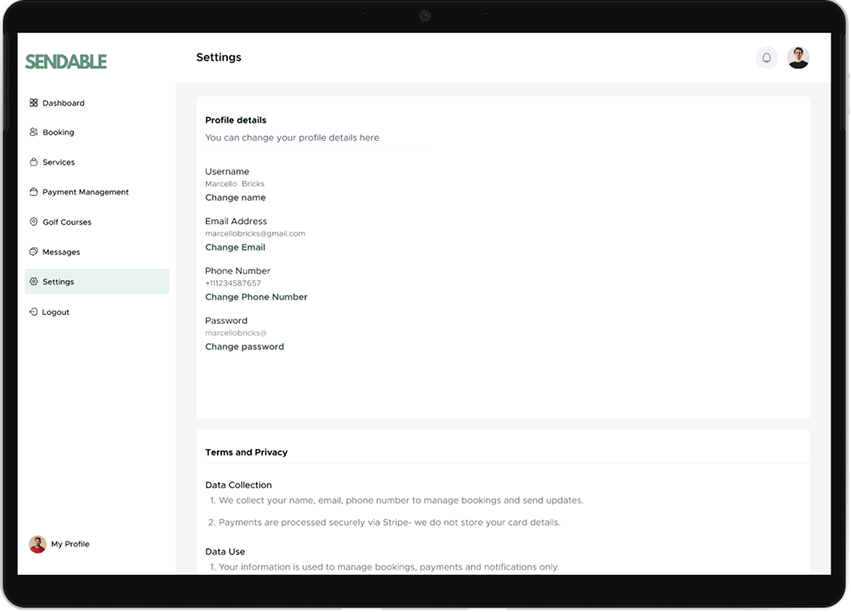Click the Golf Courses location pin icon
Screen dimensions: 851x612
pos(33,222)
